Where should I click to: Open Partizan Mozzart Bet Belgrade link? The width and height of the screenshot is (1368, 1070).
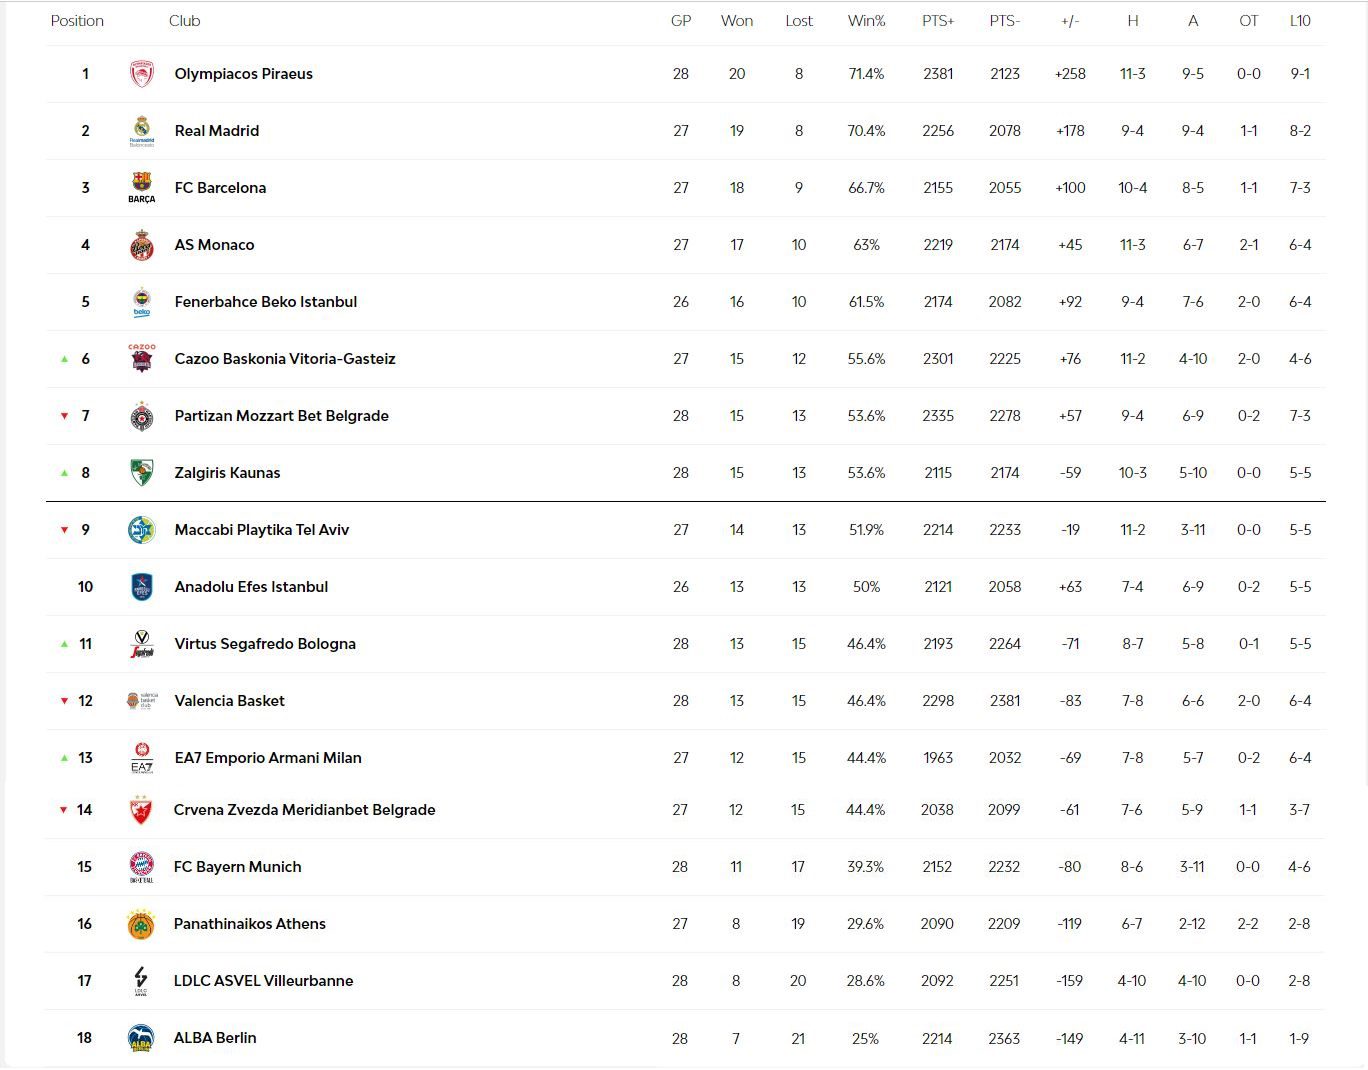[281, 416]
